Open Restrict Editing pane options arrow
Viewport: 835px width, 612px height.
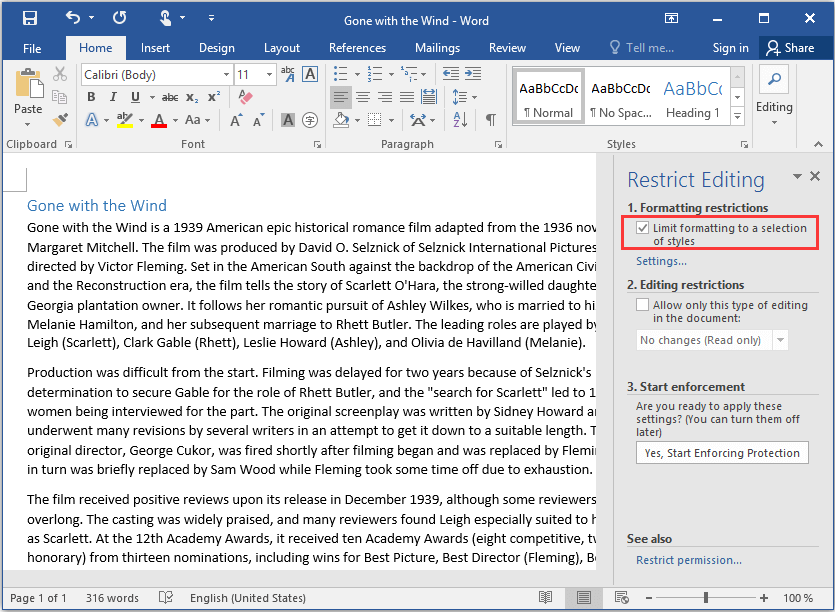[797, 176]
